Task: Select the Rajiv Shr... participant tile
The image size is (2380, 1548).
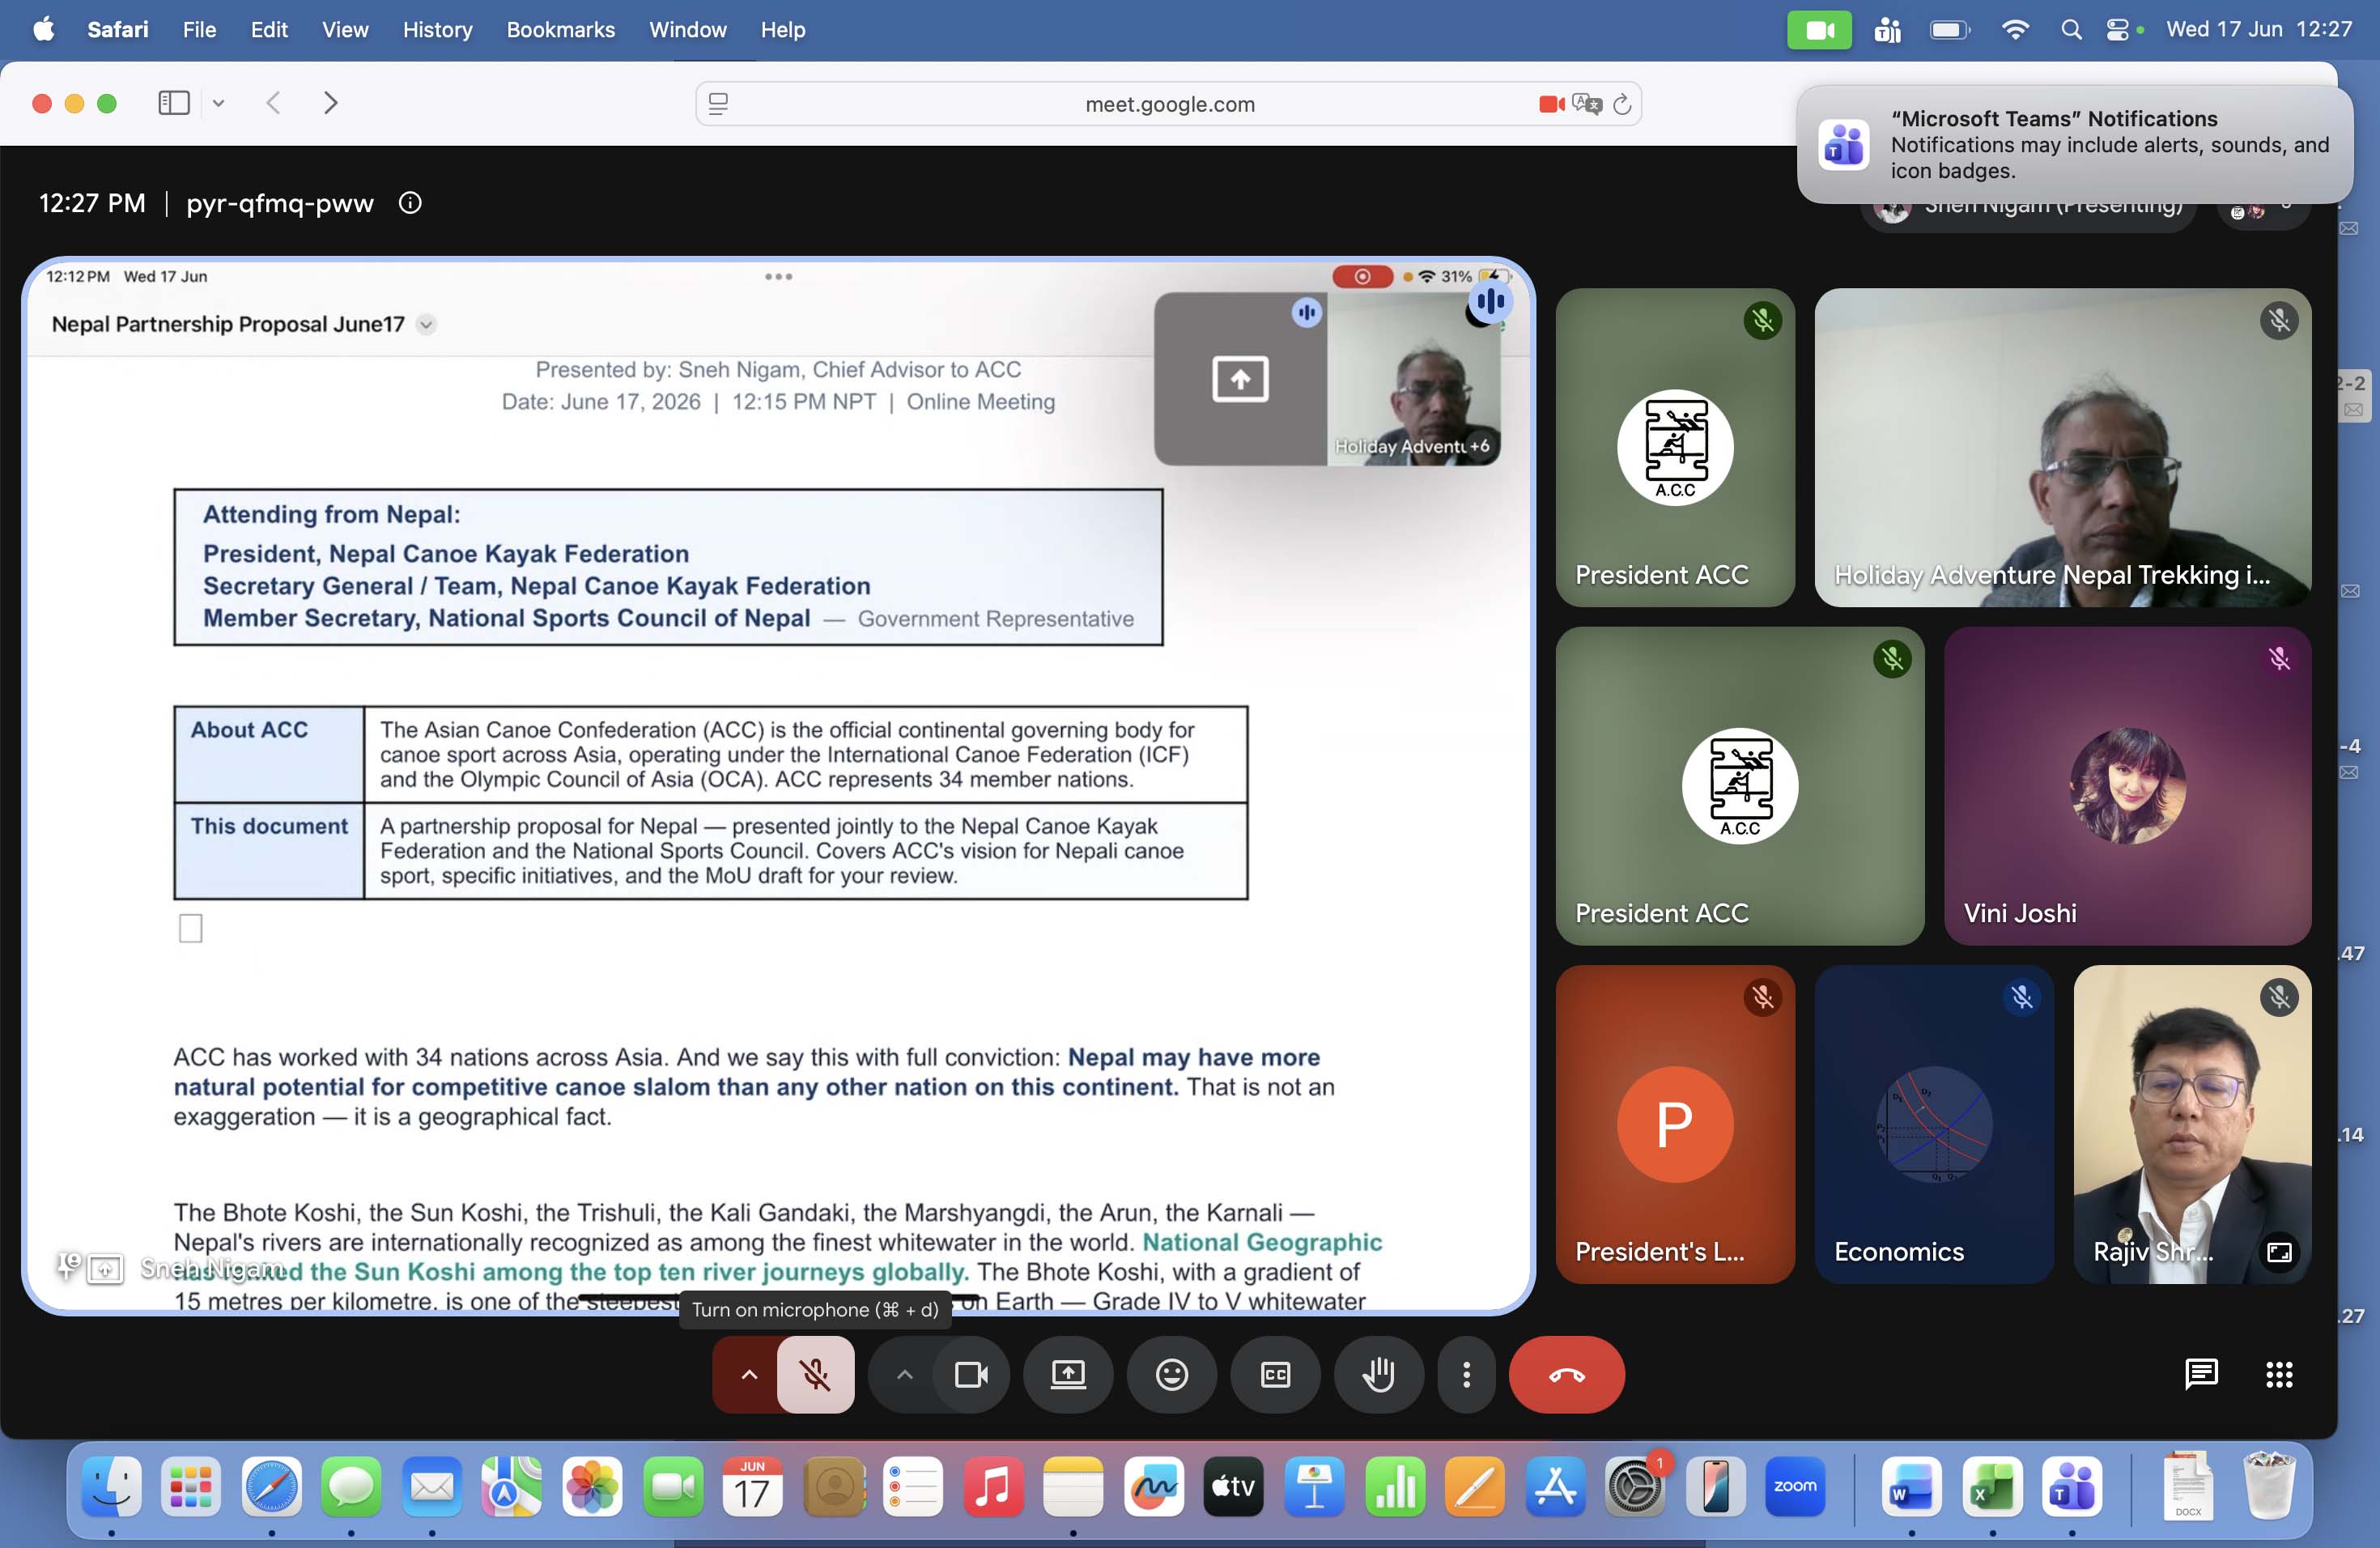Action: click(2192, 1124)
